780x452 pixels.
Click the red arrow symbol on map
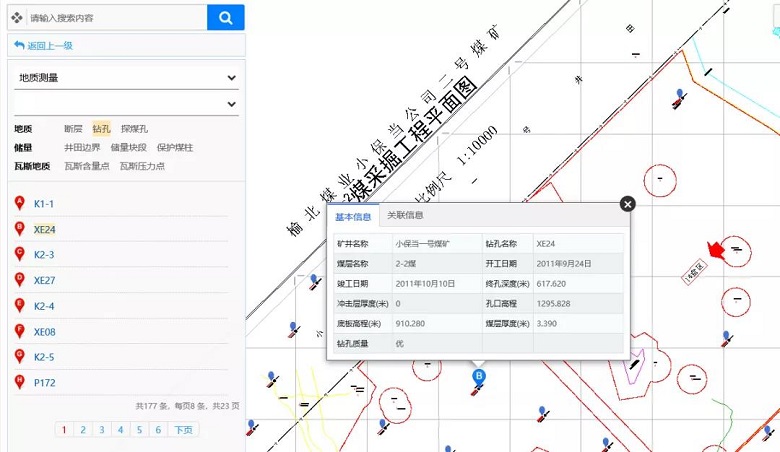[x=715, y=248]
